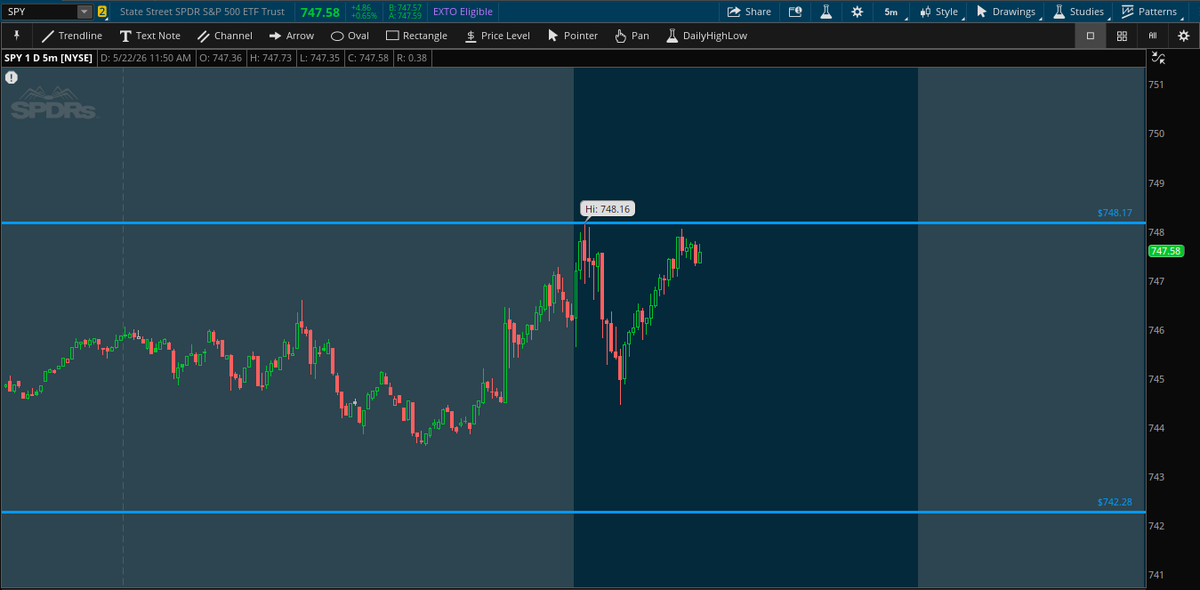Click the Share button
Screen dimensions: 1200x590
(749, 12)
